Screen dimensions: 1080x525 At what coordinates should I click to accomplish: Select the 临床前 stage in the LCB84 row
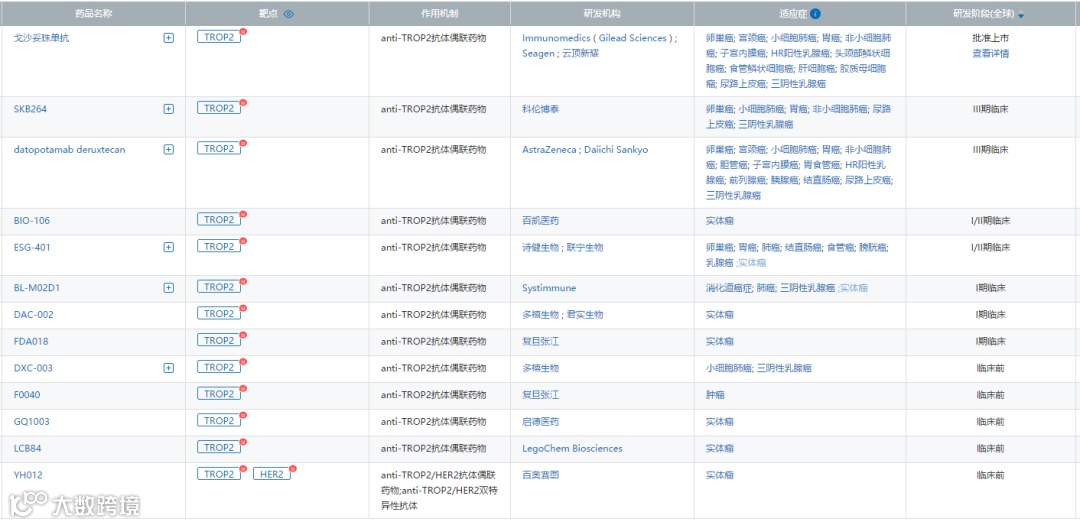click(x=990, y=448)
